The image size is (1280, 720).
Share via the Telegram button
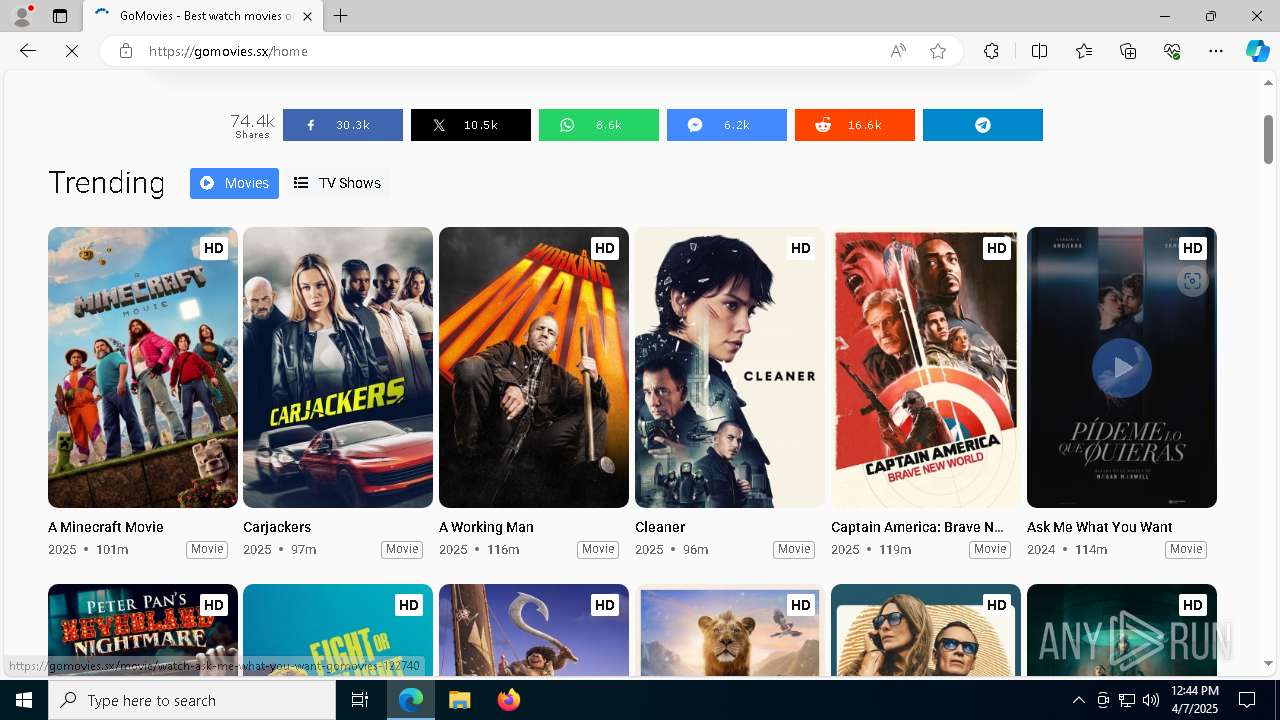coord(982,125)
